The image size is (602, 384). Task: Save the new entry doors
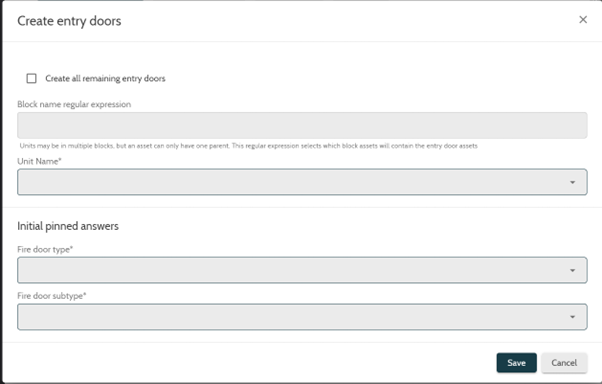pos(516,363)
